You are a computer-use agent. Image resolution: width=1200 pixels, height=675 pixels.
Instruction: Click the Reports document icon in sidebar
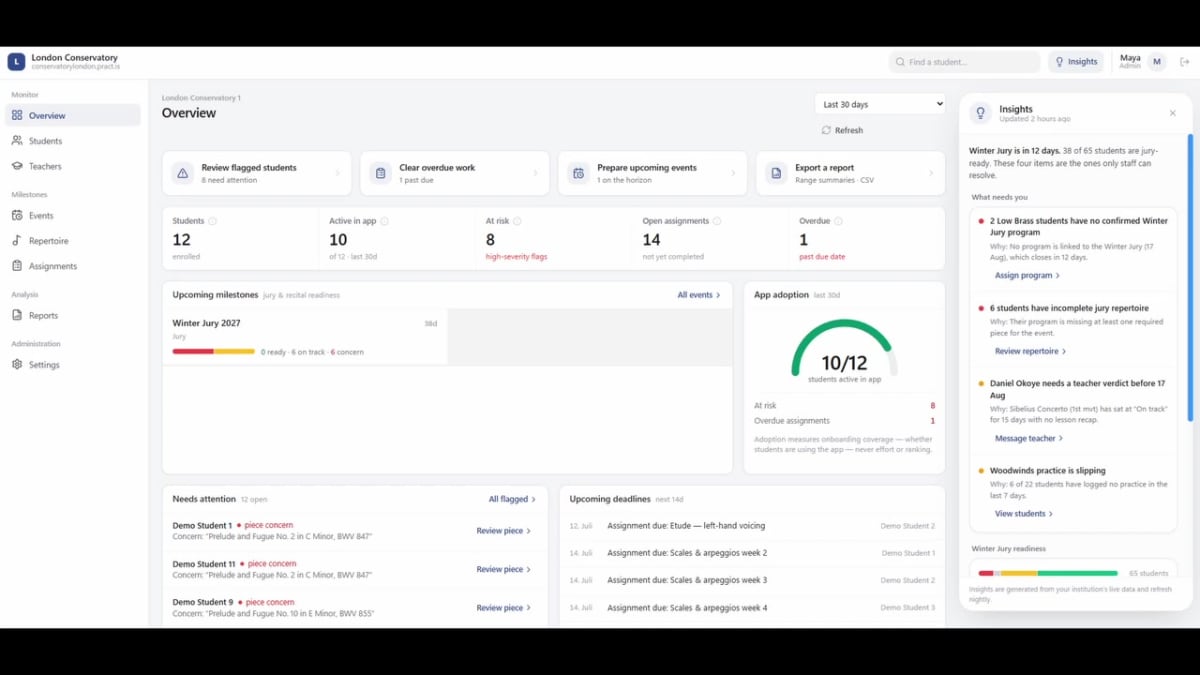tap(17, 315)
